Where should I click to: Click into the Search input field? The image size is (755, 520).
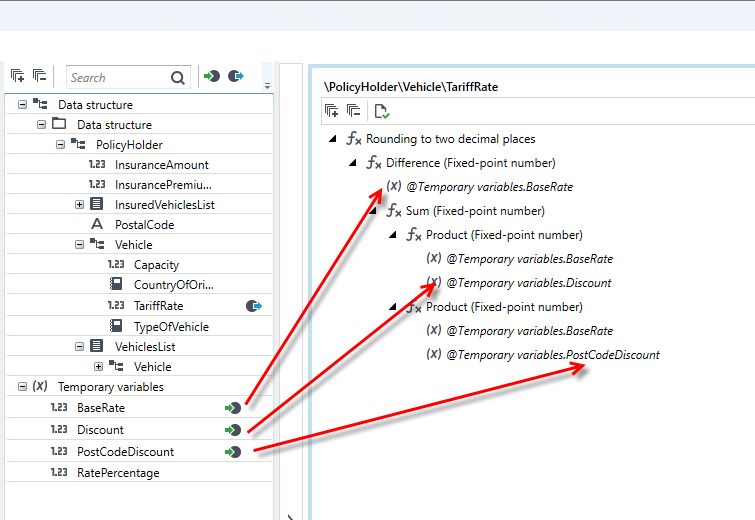pos(118,78)
